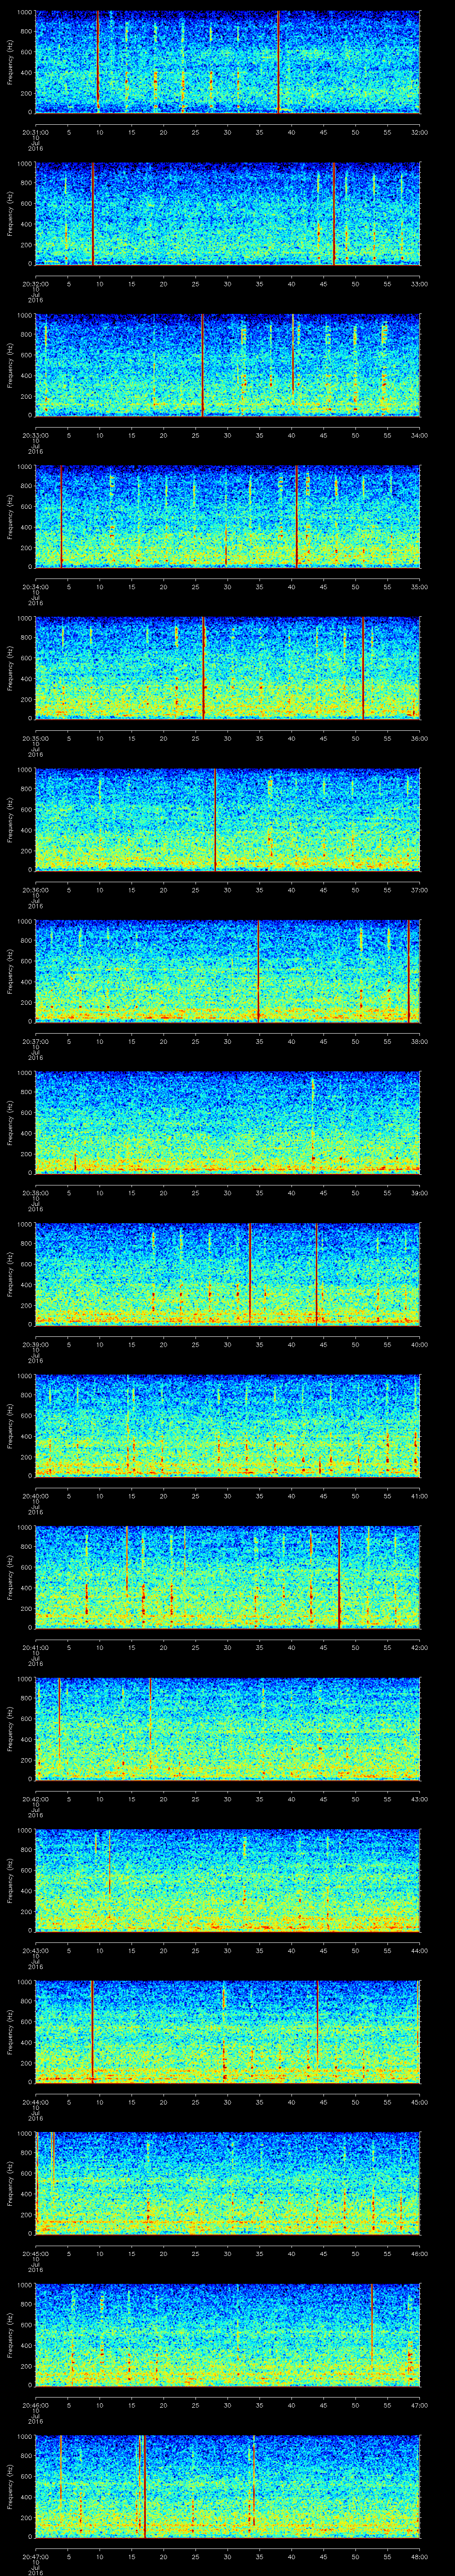
Task: Choose the spectrogram panel starting at 20:36:00
Action: coord(228,820)
